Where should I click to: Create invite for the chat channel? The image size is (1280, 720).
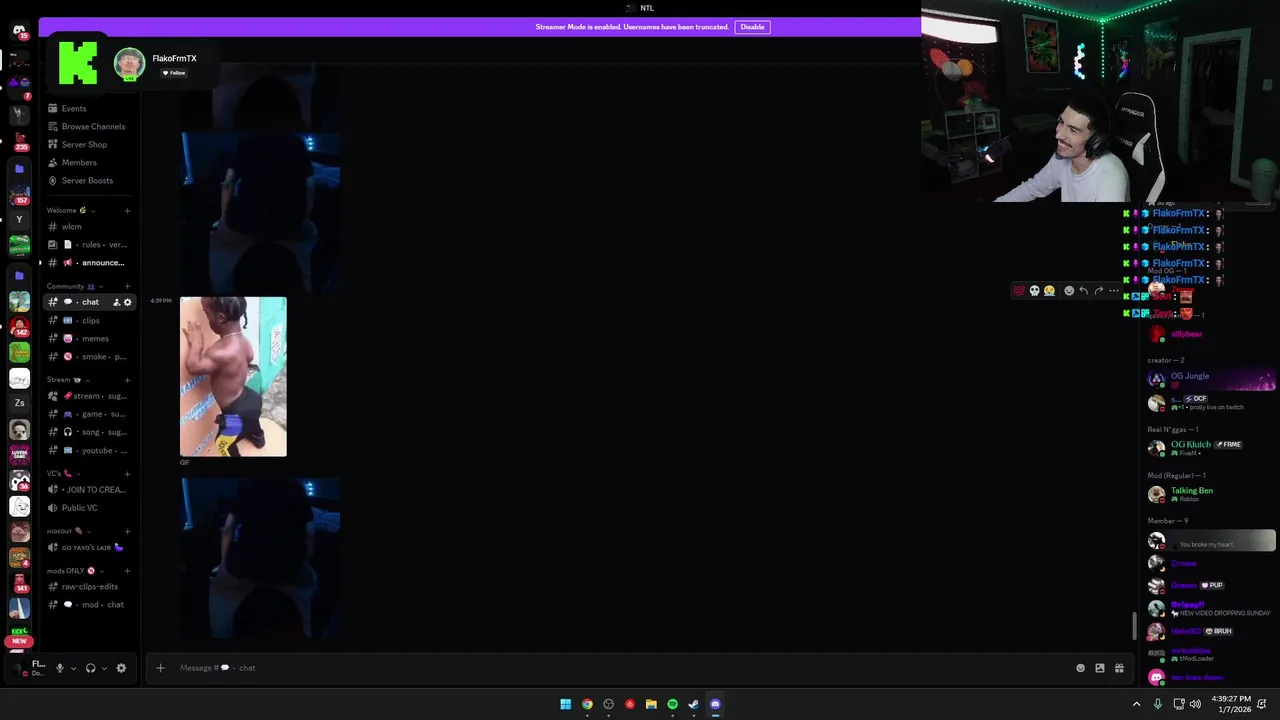point(116,302)
